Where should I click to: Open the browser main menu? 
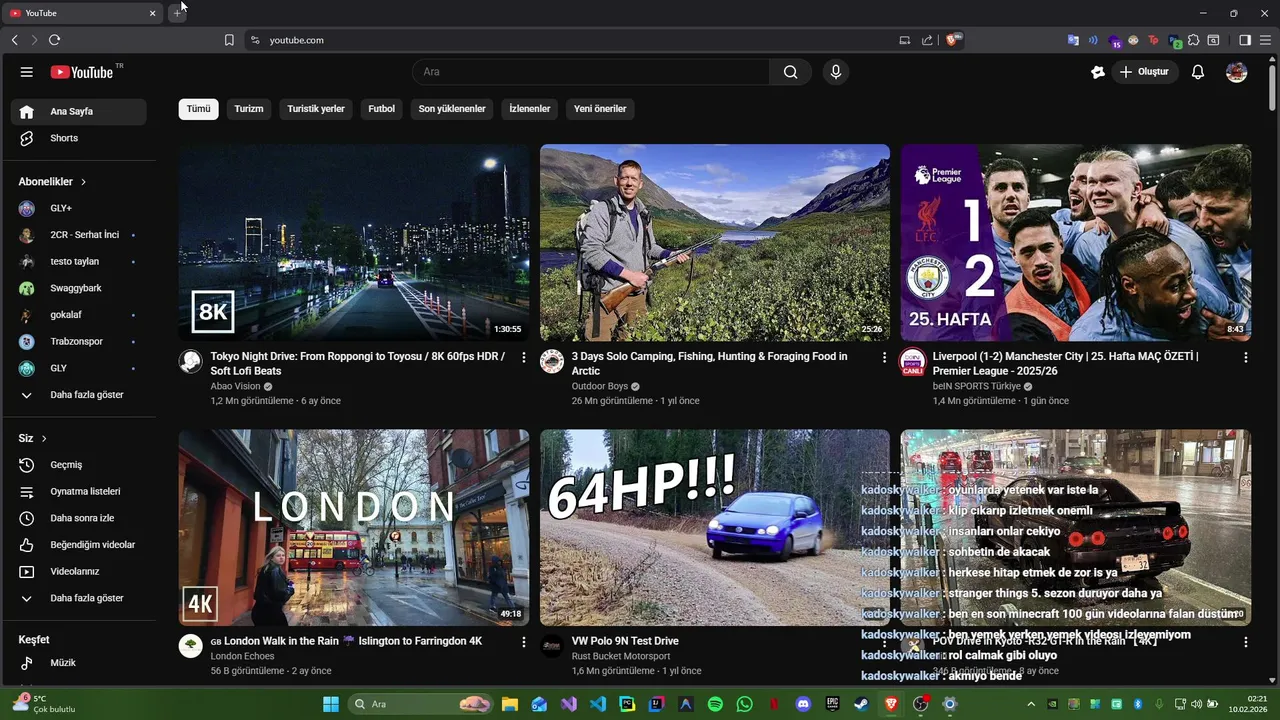(1265, 40)
